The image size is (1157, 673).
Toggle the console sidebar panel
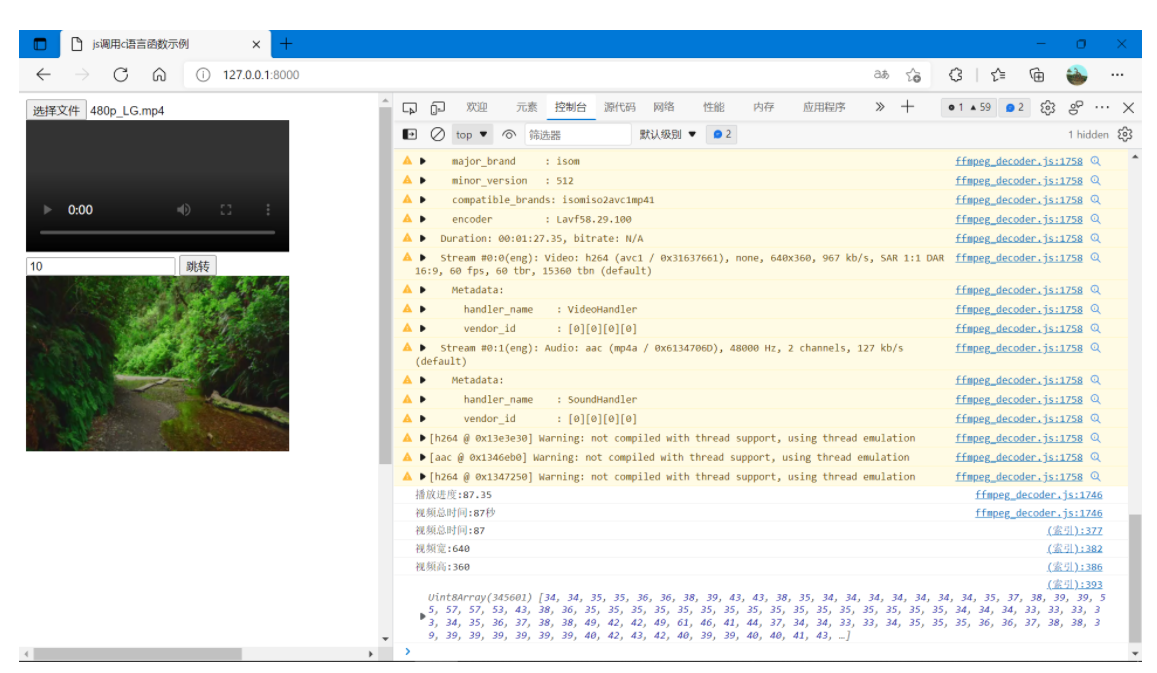tap(410, 134)
